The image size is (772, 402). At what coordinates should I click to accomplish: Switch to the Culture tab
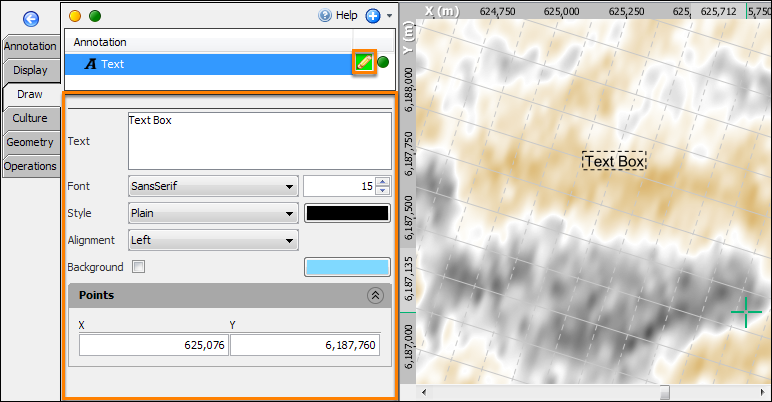[x=31, y=118]
